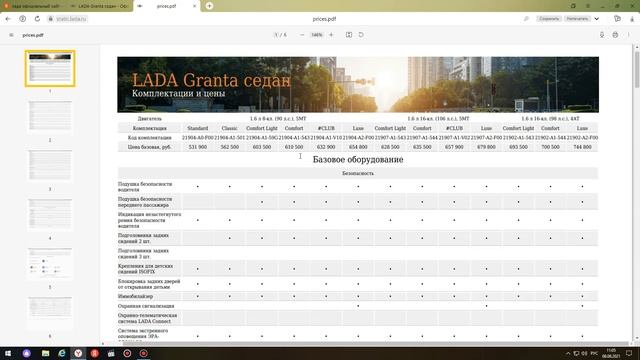Open bookmarks icon in browser toolbar
Image resolution: width=640 pixels, height=360 pixels.
pos(618,19)
